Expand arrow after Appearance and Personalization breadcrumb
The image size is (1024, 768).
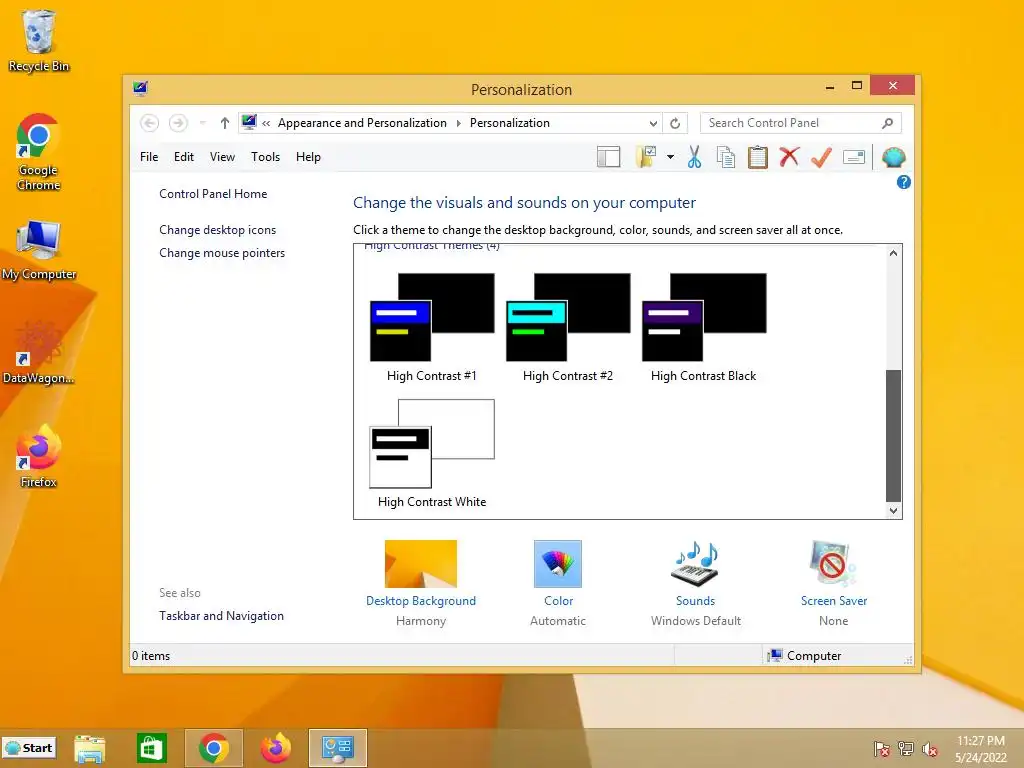point(458,123)
